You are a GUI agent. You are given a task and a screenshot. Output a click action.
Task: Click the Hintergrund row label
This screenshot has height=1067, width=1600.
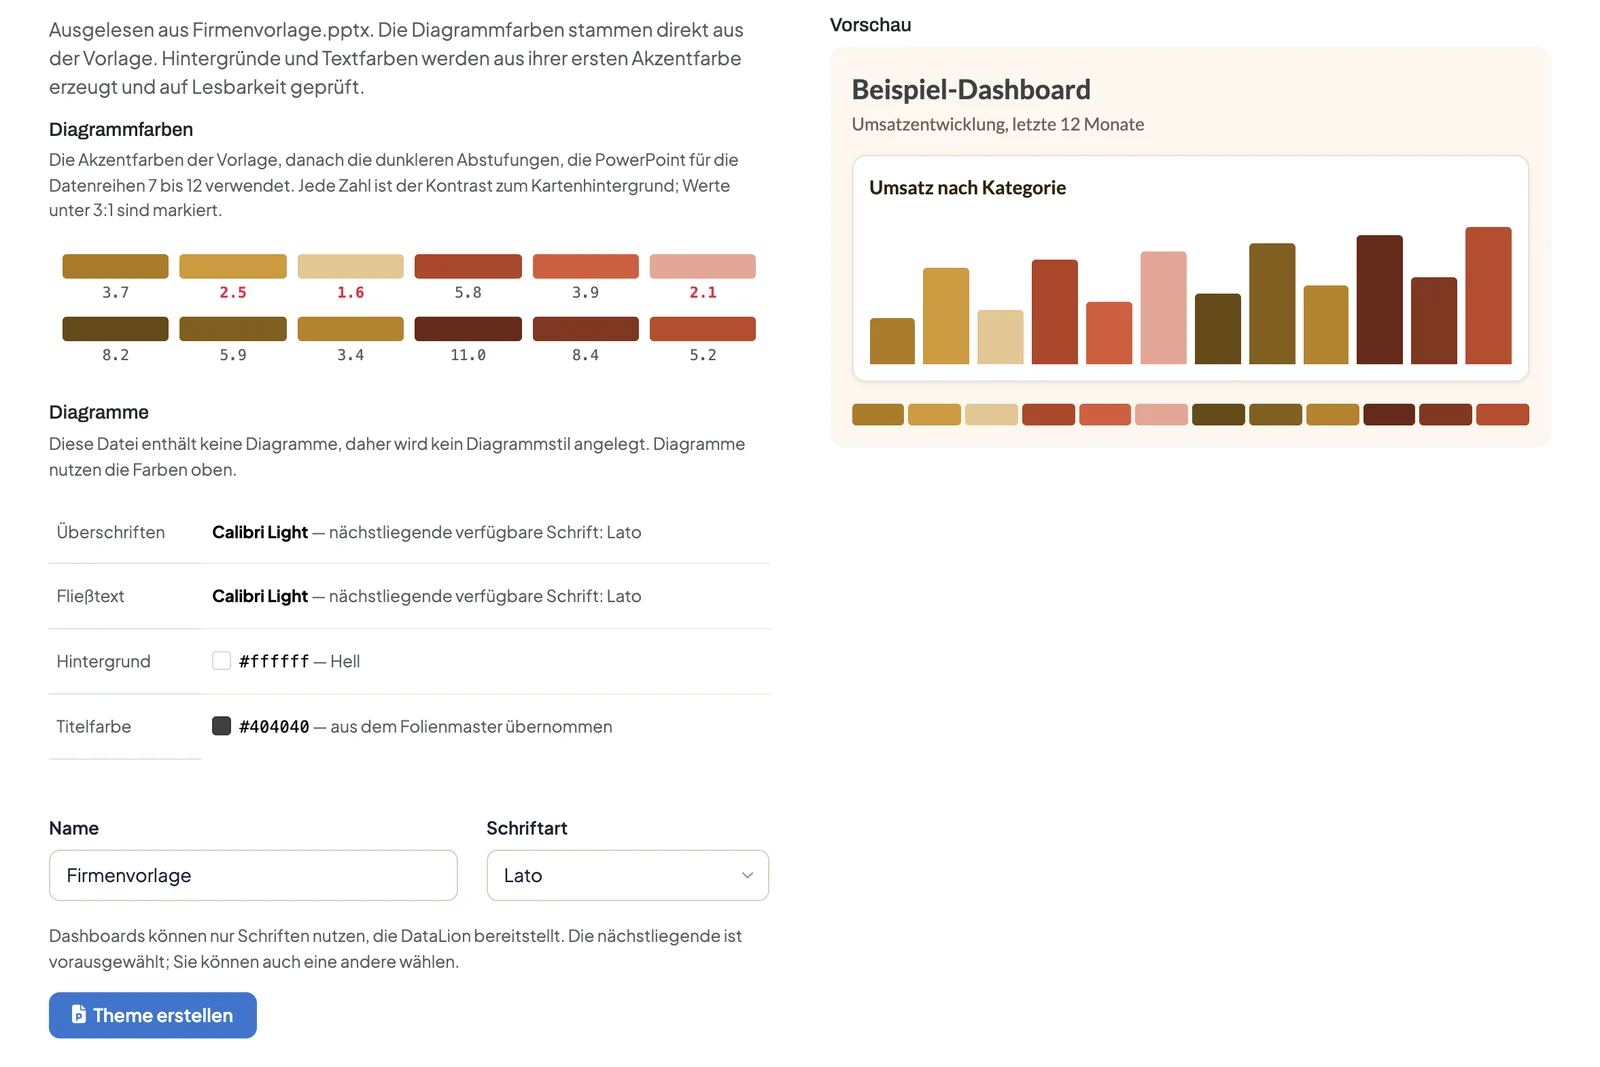pyautogui.click(x=103, y=661)
